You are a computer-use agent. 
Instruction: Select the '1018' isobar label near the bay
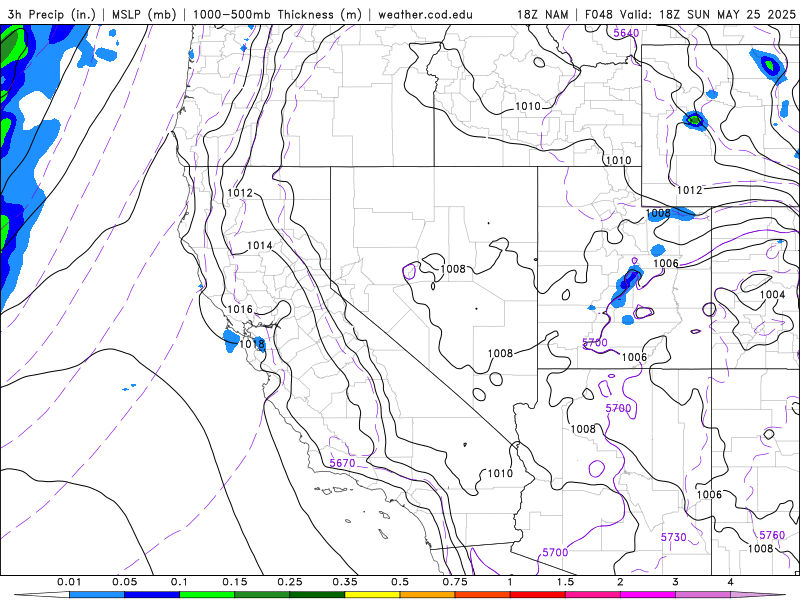pyautogui.click(x=252, y=343)
